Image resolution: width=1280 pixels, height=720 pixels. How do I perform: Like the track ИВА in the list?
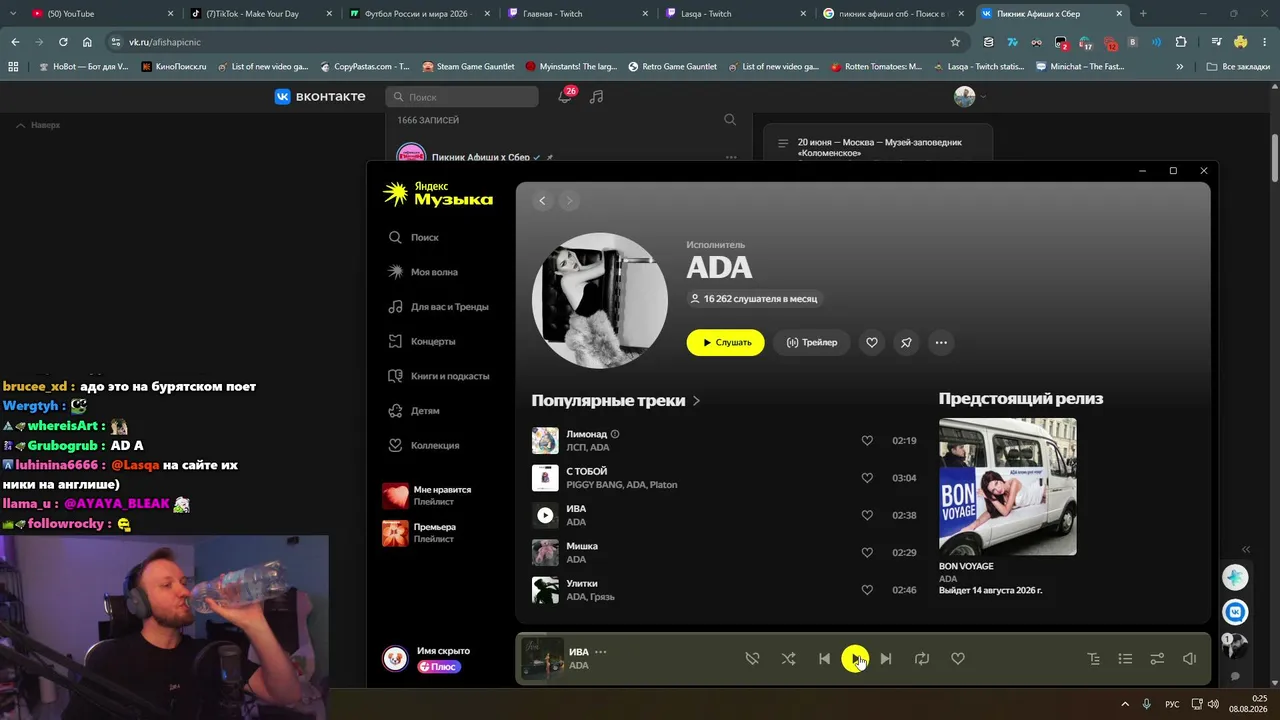pyautogui.click(x=867, y=515)
